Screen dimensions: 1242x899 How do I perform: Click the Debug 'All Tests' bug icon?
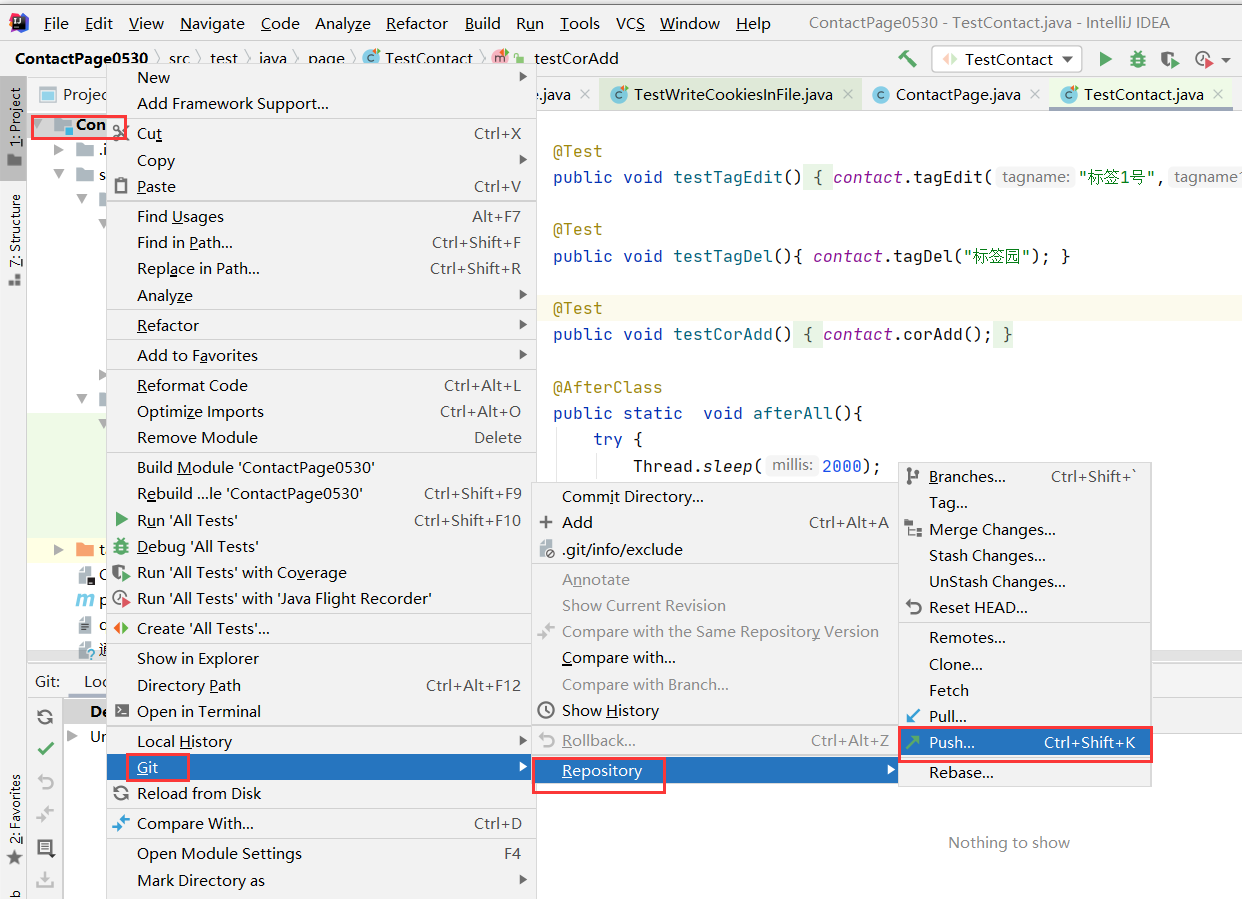pos(121,546)
